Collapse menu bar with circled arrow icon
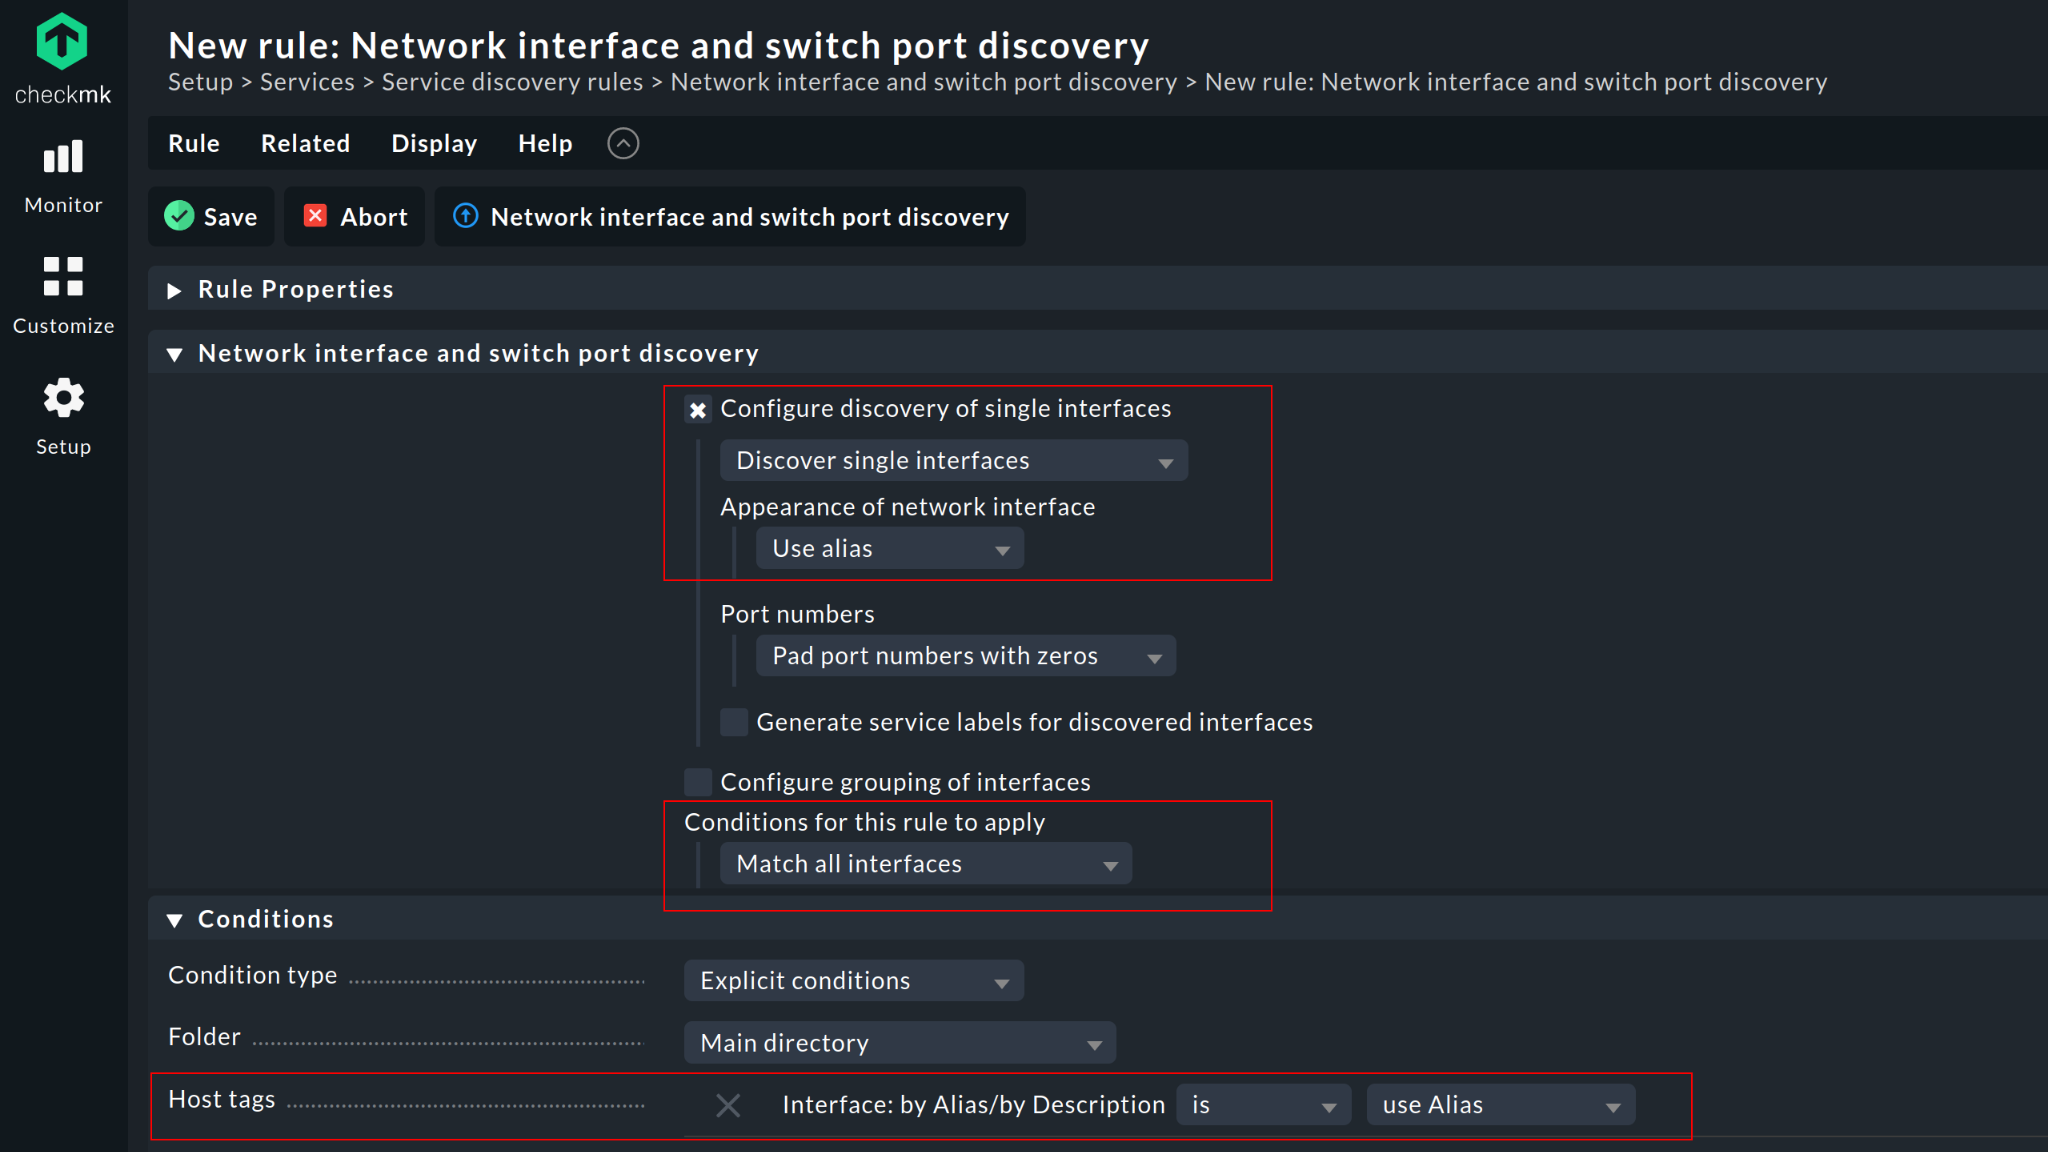Screen dimensions: 2048x1152 [x=623, y=143]
